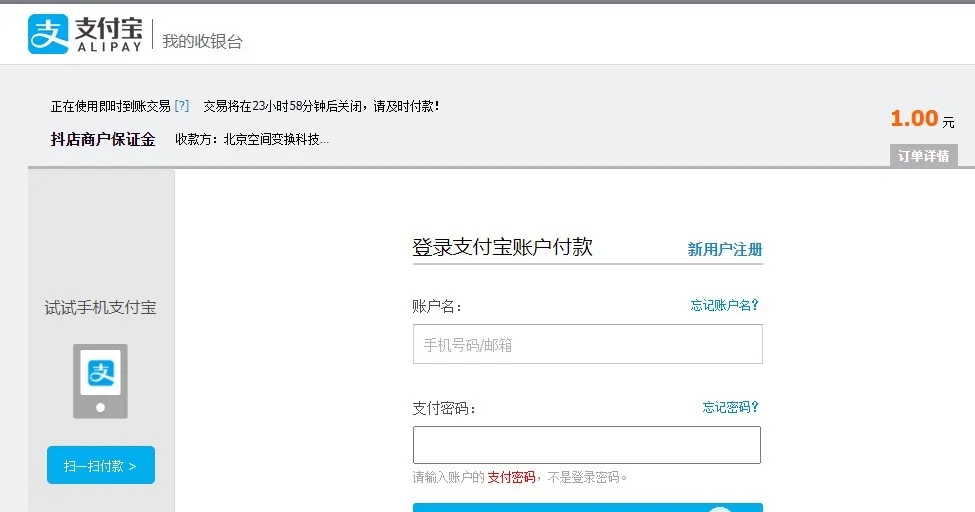Focus the 支付密码 payment password field
This screenshot has height=512, width=975.
coord(587,445)
